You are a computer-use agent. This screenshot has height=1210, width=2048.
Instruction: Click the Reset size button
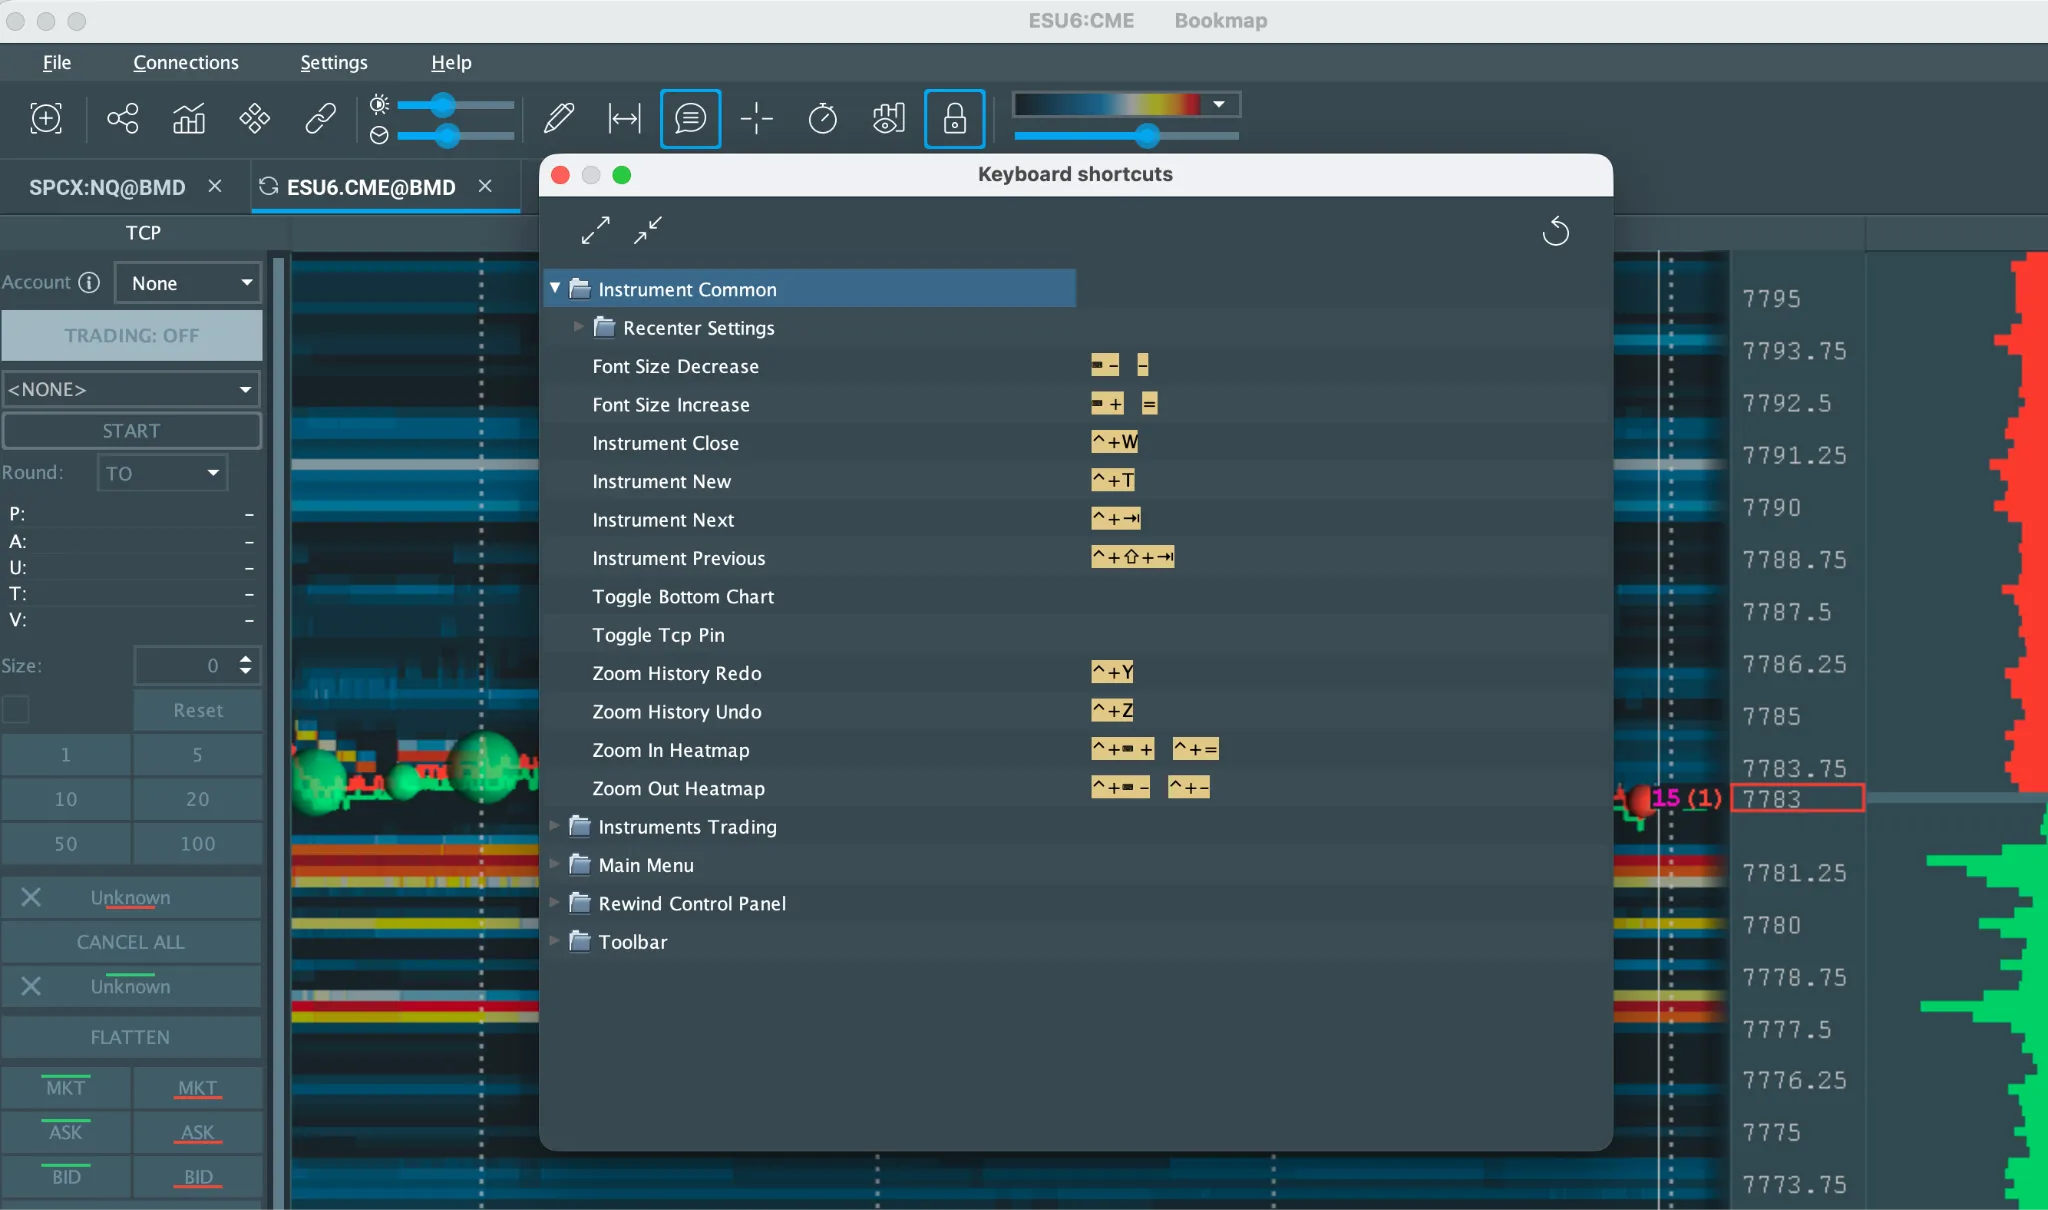(x=198, y=710)
